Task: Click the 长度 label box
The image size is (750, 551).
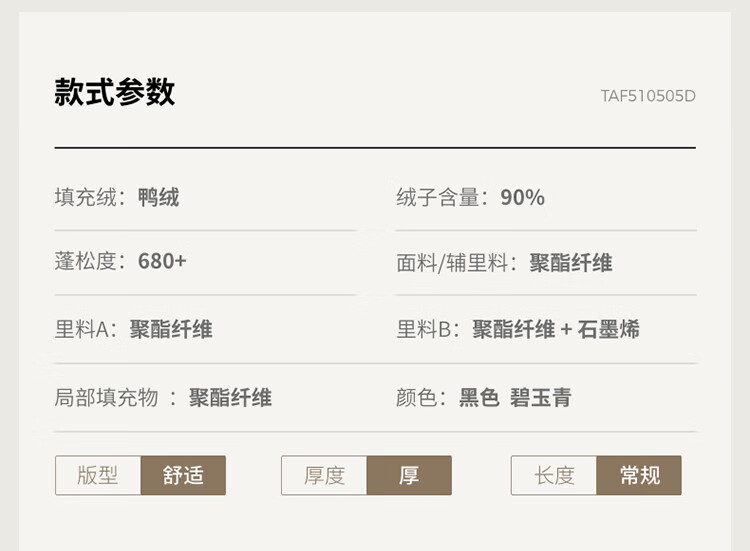Action: 554,475
